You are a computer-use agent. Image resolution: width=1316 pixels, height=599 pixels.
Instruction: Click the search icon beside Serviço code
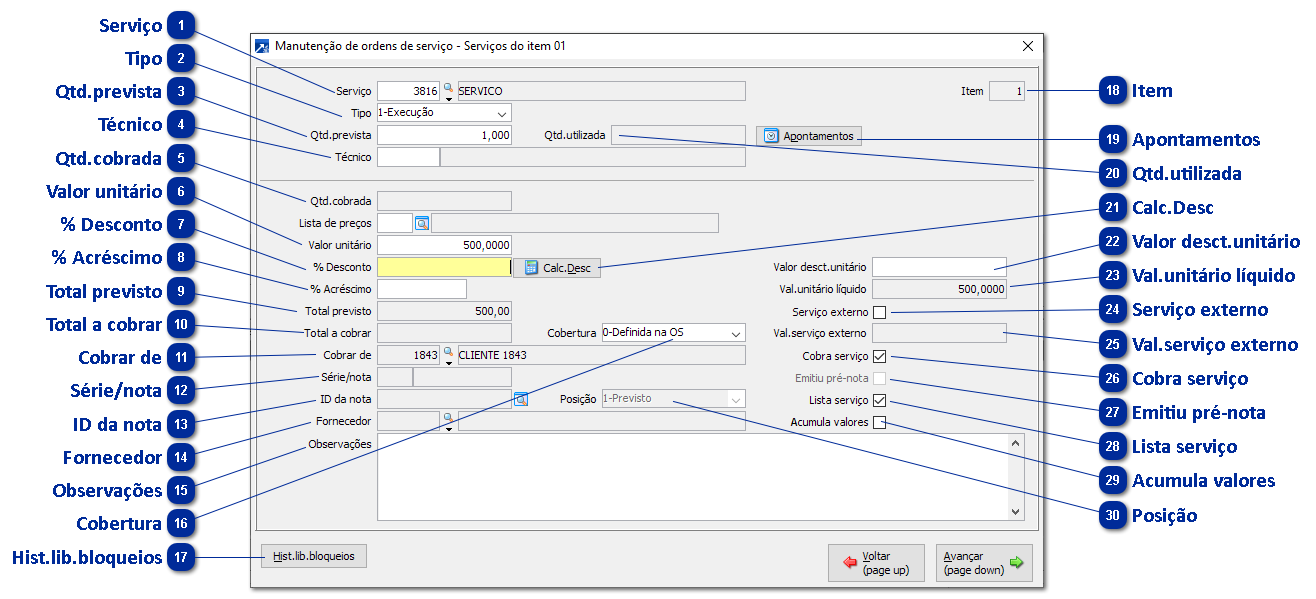[x=449, y=90]
